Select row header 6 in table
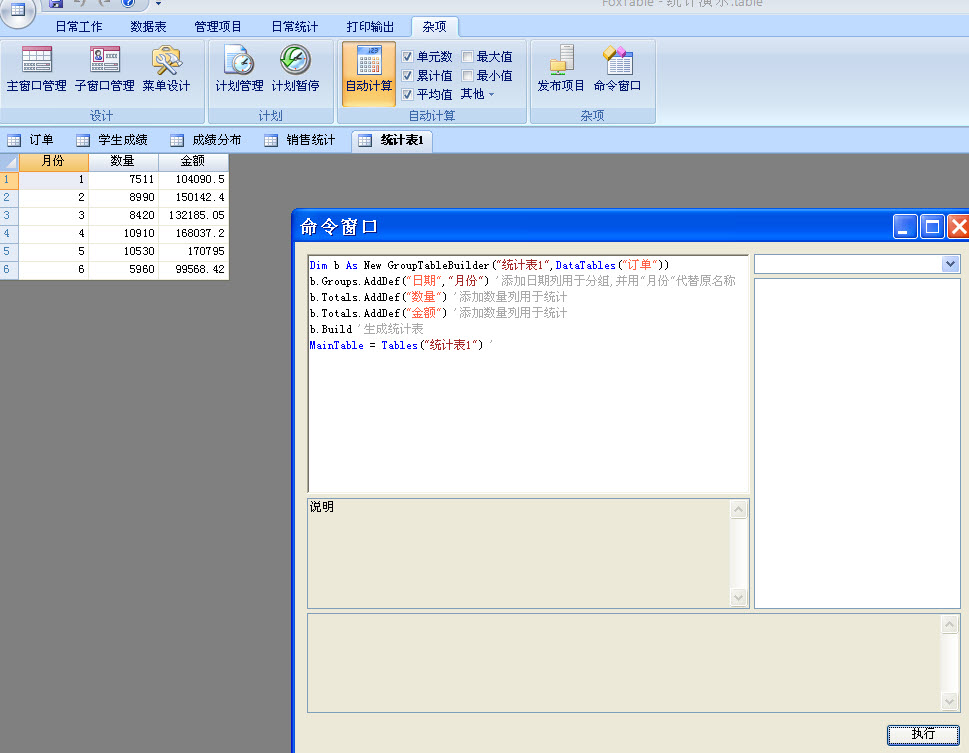 pyautogui.click(x=9, y=270)
